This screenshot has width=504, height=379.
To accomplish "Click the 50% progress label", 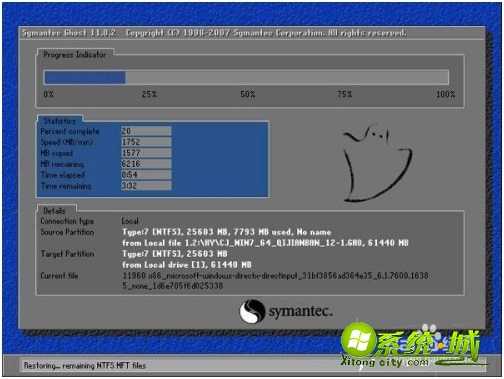I will tap(248, 94).
